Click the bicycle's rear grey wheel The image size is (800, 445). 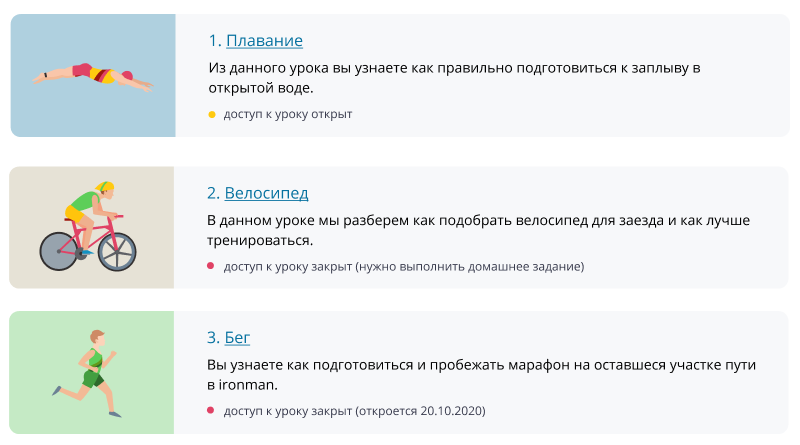point(59,251)
